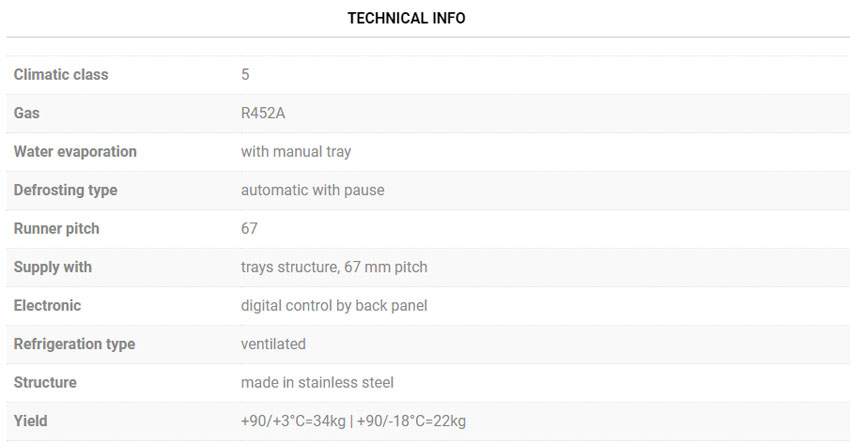Select the Gas row label
The height and width of the screenshot is (444, 850).
pyautogui.click(x=27, y=113)
